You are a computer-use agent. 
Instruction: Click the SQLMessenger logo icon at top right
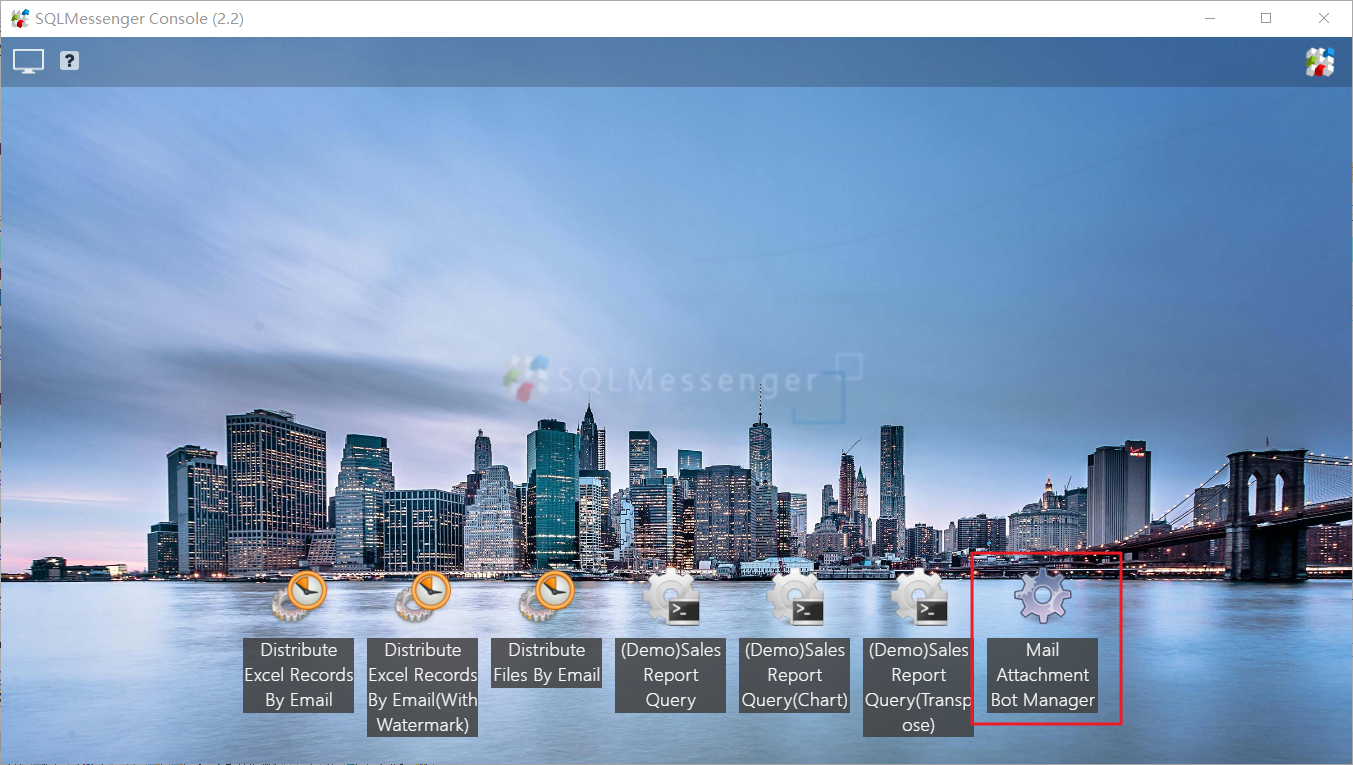pyautogui.click(x=1320, y=62)
